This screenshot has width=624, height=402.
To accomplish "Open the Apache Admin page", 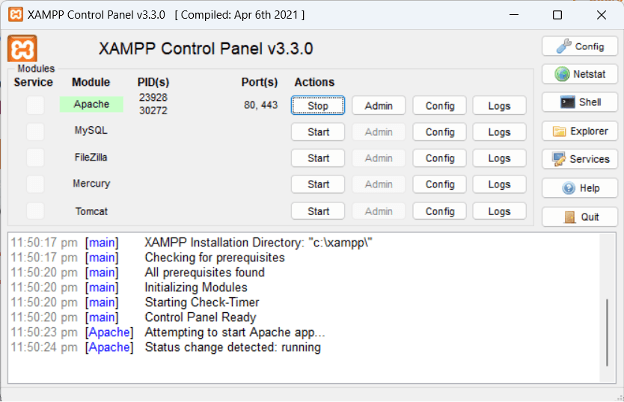I will [x=379, y=106].
